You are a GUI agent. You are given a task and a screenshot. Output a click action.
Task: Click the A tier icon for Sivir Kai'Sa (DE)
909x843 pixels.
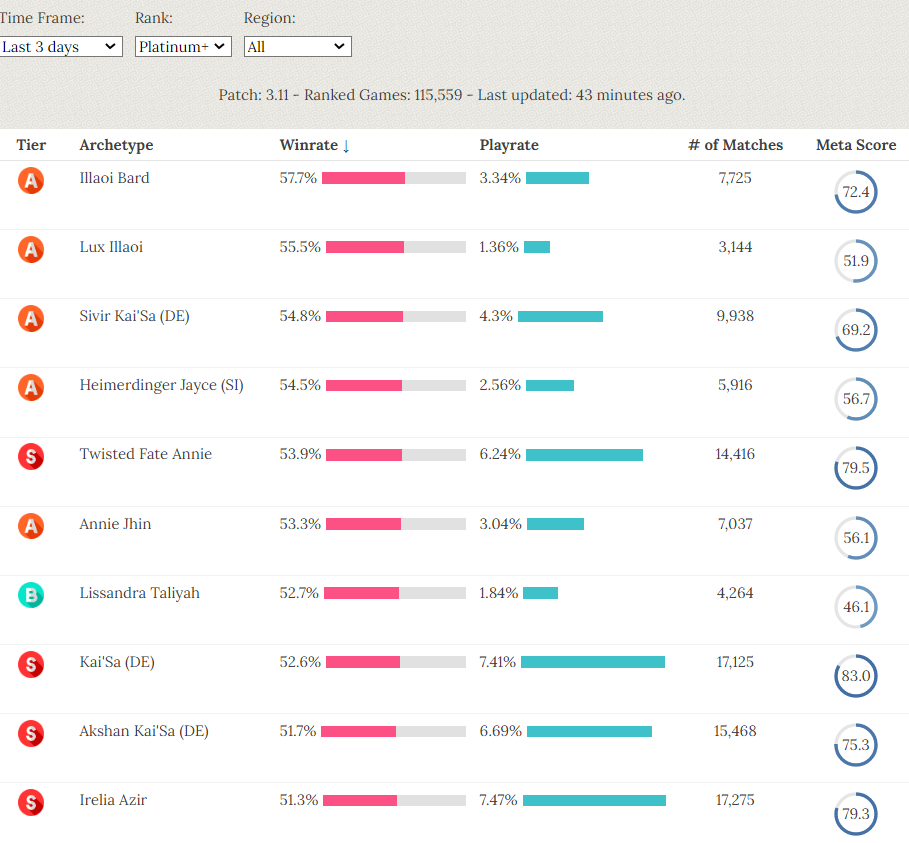point(31,318)
